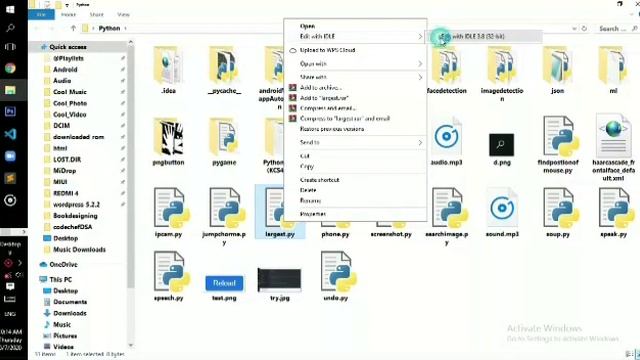Image resolution: width=640 pixels, height=360 pixels.
Task: Select This PC in the navigation pane
Action: 60,279
